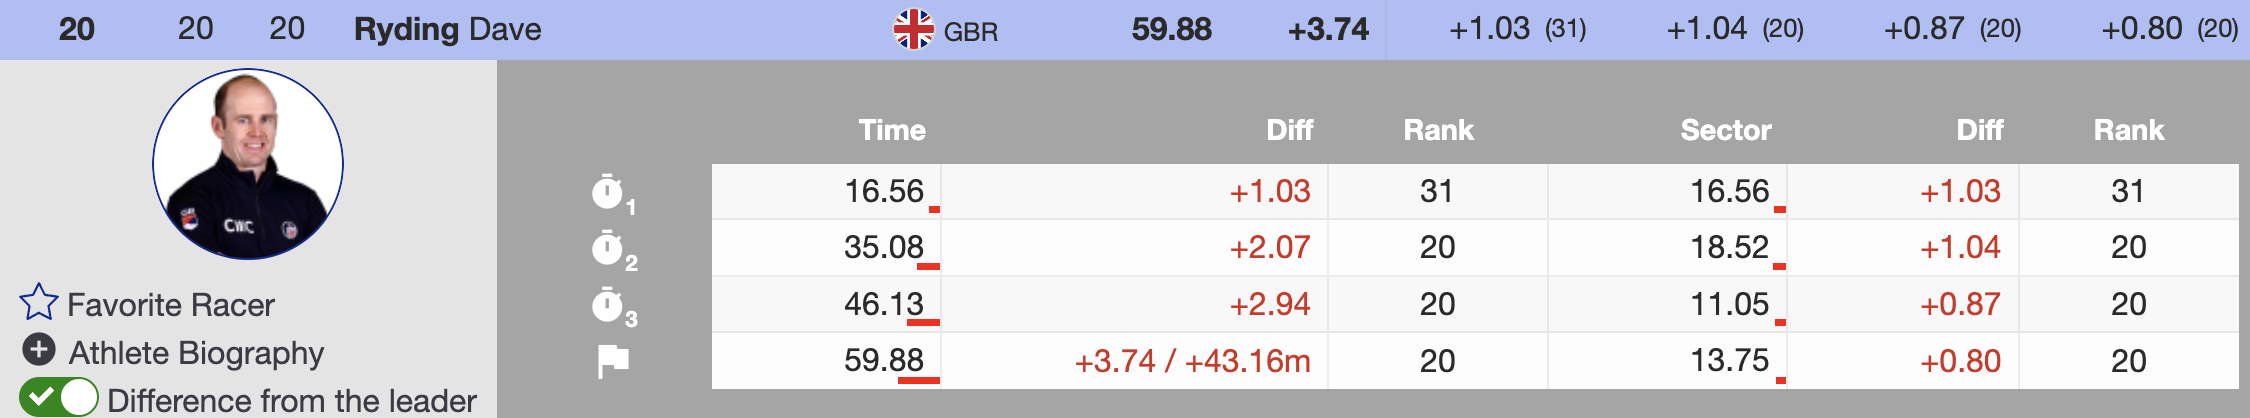Click the GBR flag icon
This screenshot has height=418, width=2250.
pos(913,29)
